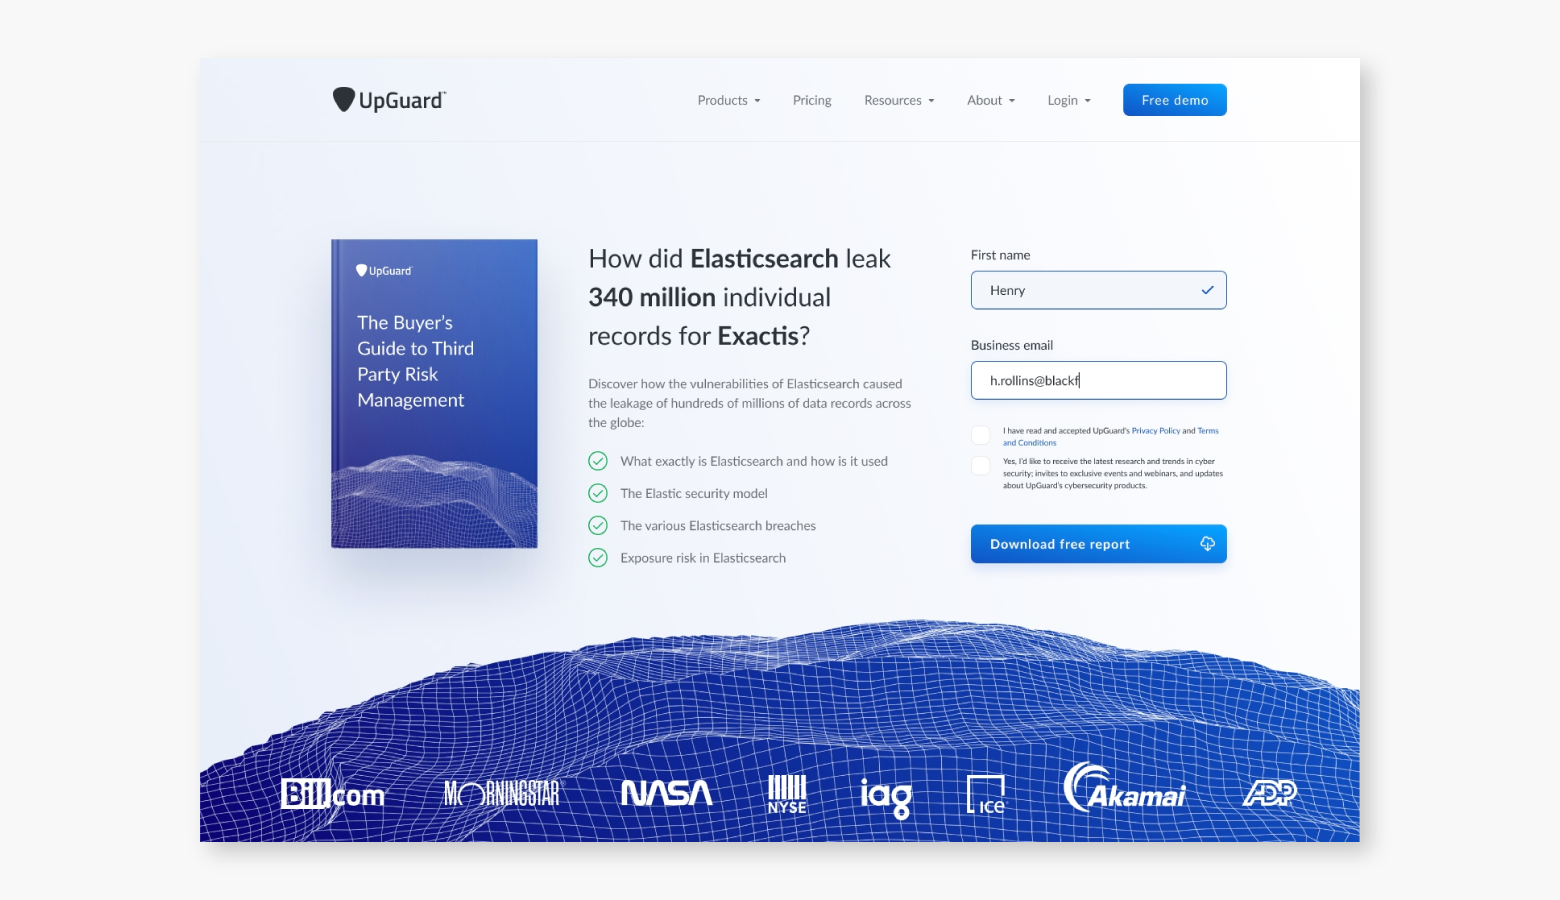Tick the latest research newsletter checkbox
1560x900 pixels.
point(981,466)
